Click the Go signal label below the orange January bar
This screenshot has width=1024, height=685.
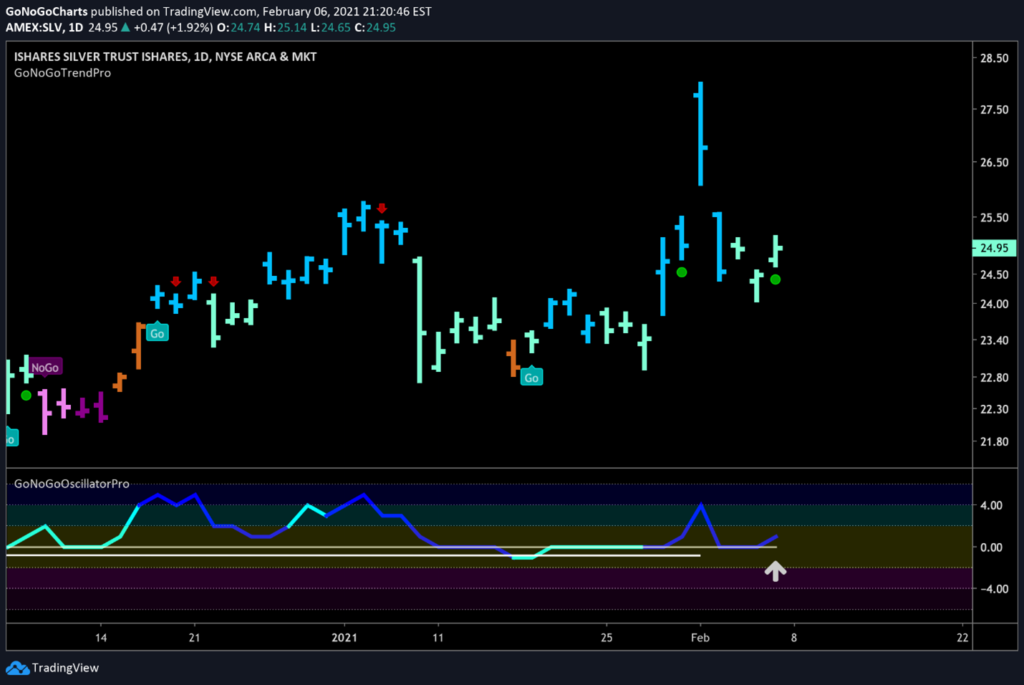(532, 377)
